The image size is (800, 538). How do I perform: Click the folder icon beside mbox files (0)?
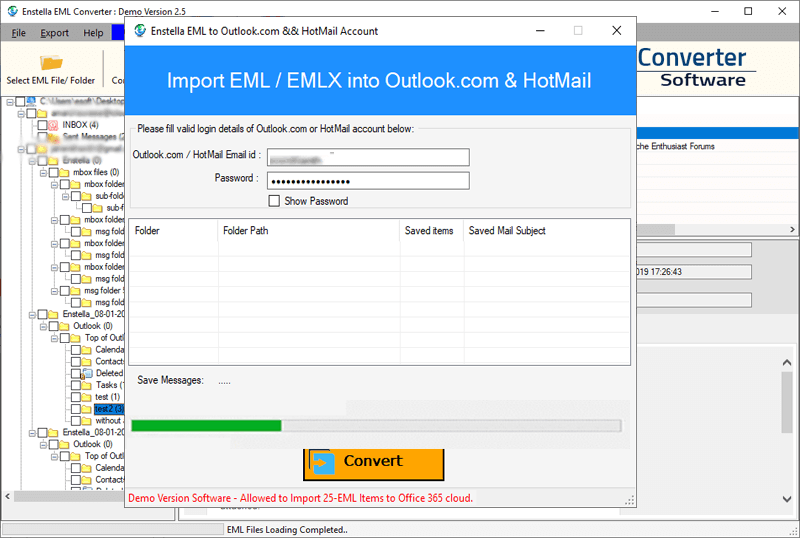[64, 173]
